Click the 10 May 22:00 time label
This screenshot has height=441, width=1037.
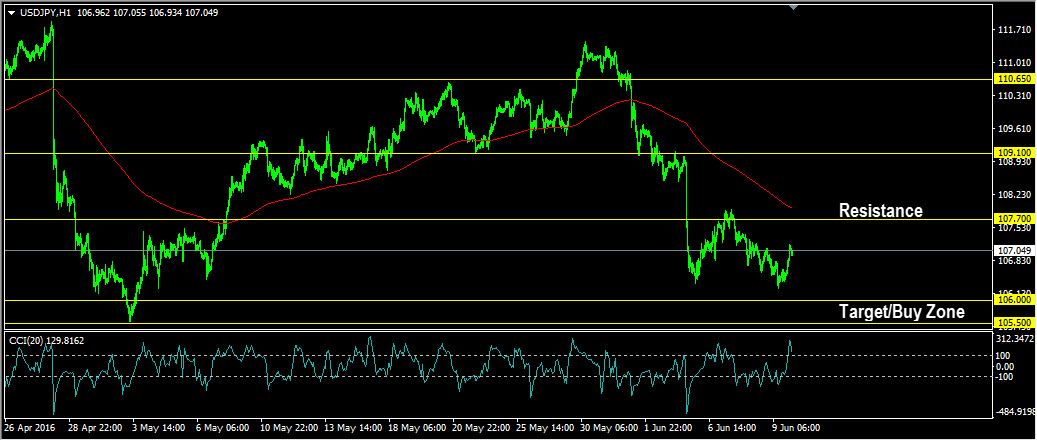(289, 428)
